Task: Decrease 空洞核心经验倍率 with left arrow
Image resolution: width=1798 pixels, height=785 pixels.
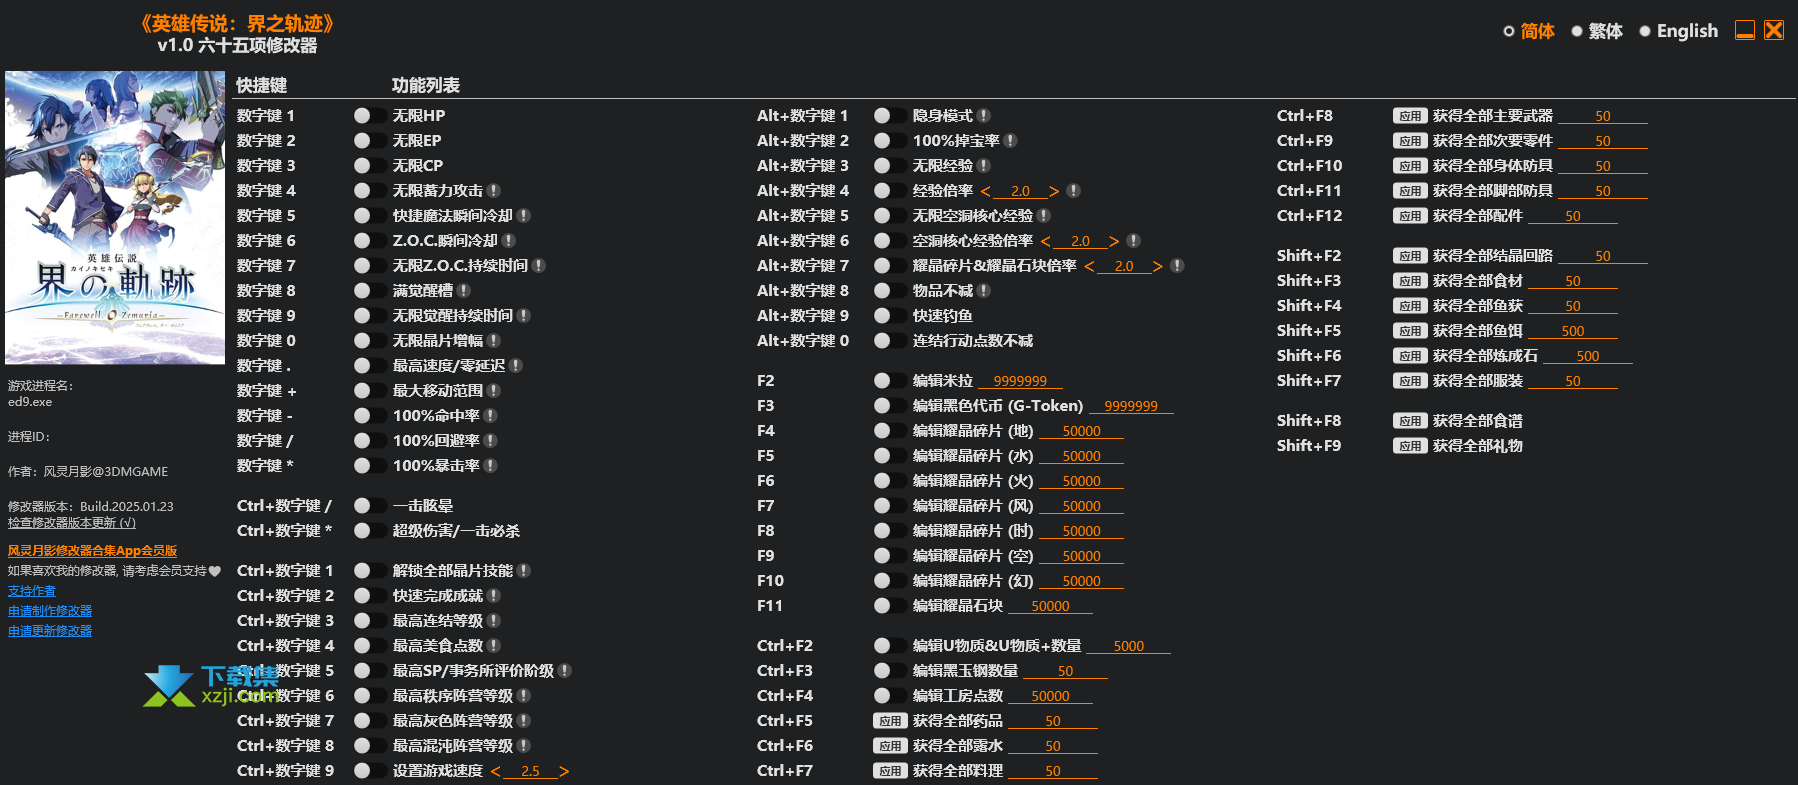Action: coord(1046,241)
